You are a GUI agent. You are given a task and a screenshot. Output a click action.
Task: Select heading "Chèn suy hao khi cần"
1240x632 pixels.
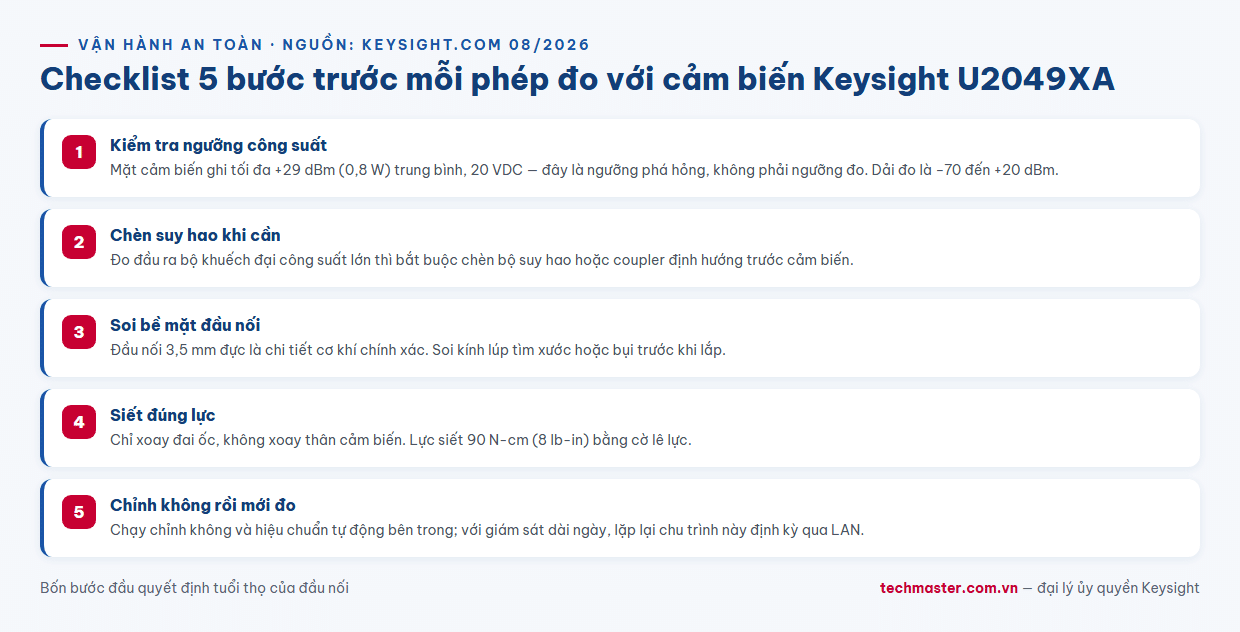point(195,236)
